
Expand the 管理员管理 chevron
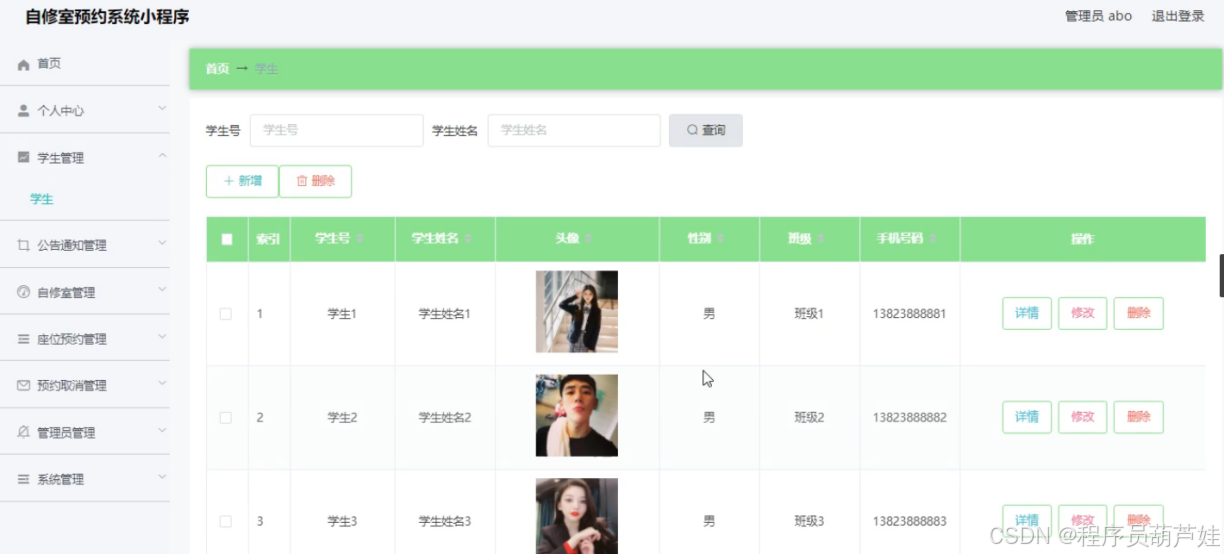(x=162, y=430)
